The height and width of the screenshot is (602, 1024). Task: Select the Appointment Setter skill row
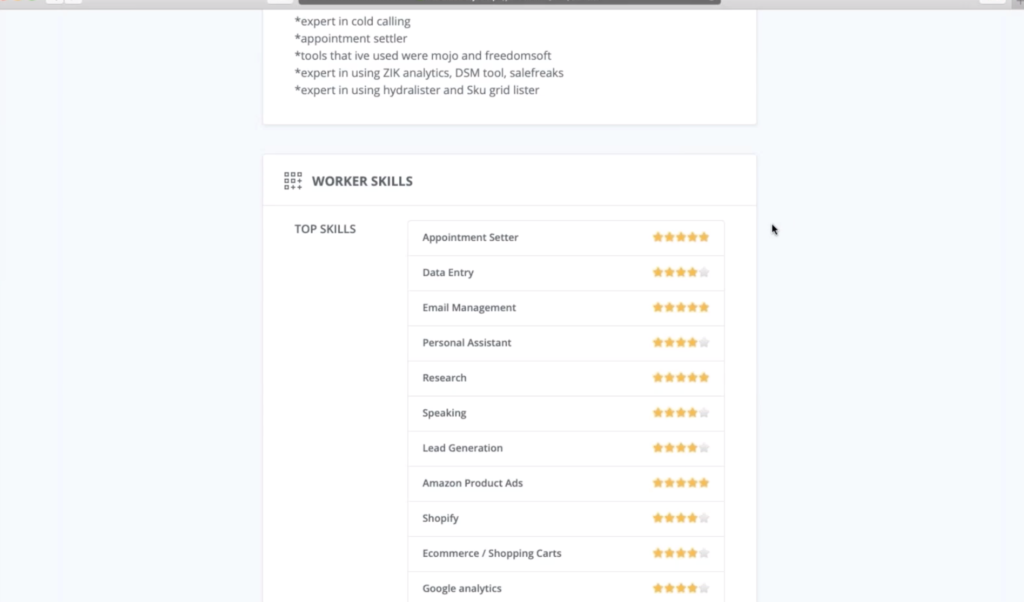click(566, 238)
